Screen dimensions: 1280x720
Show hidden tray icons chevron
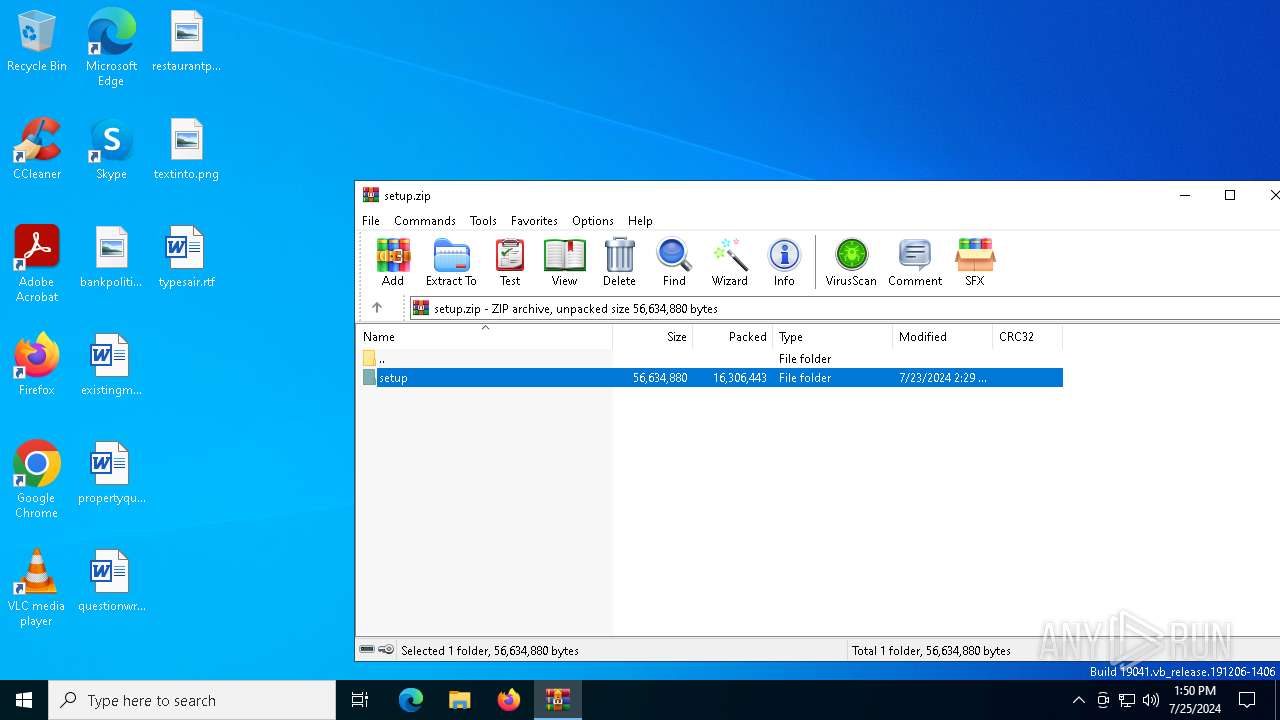(x=1078, y=700)
